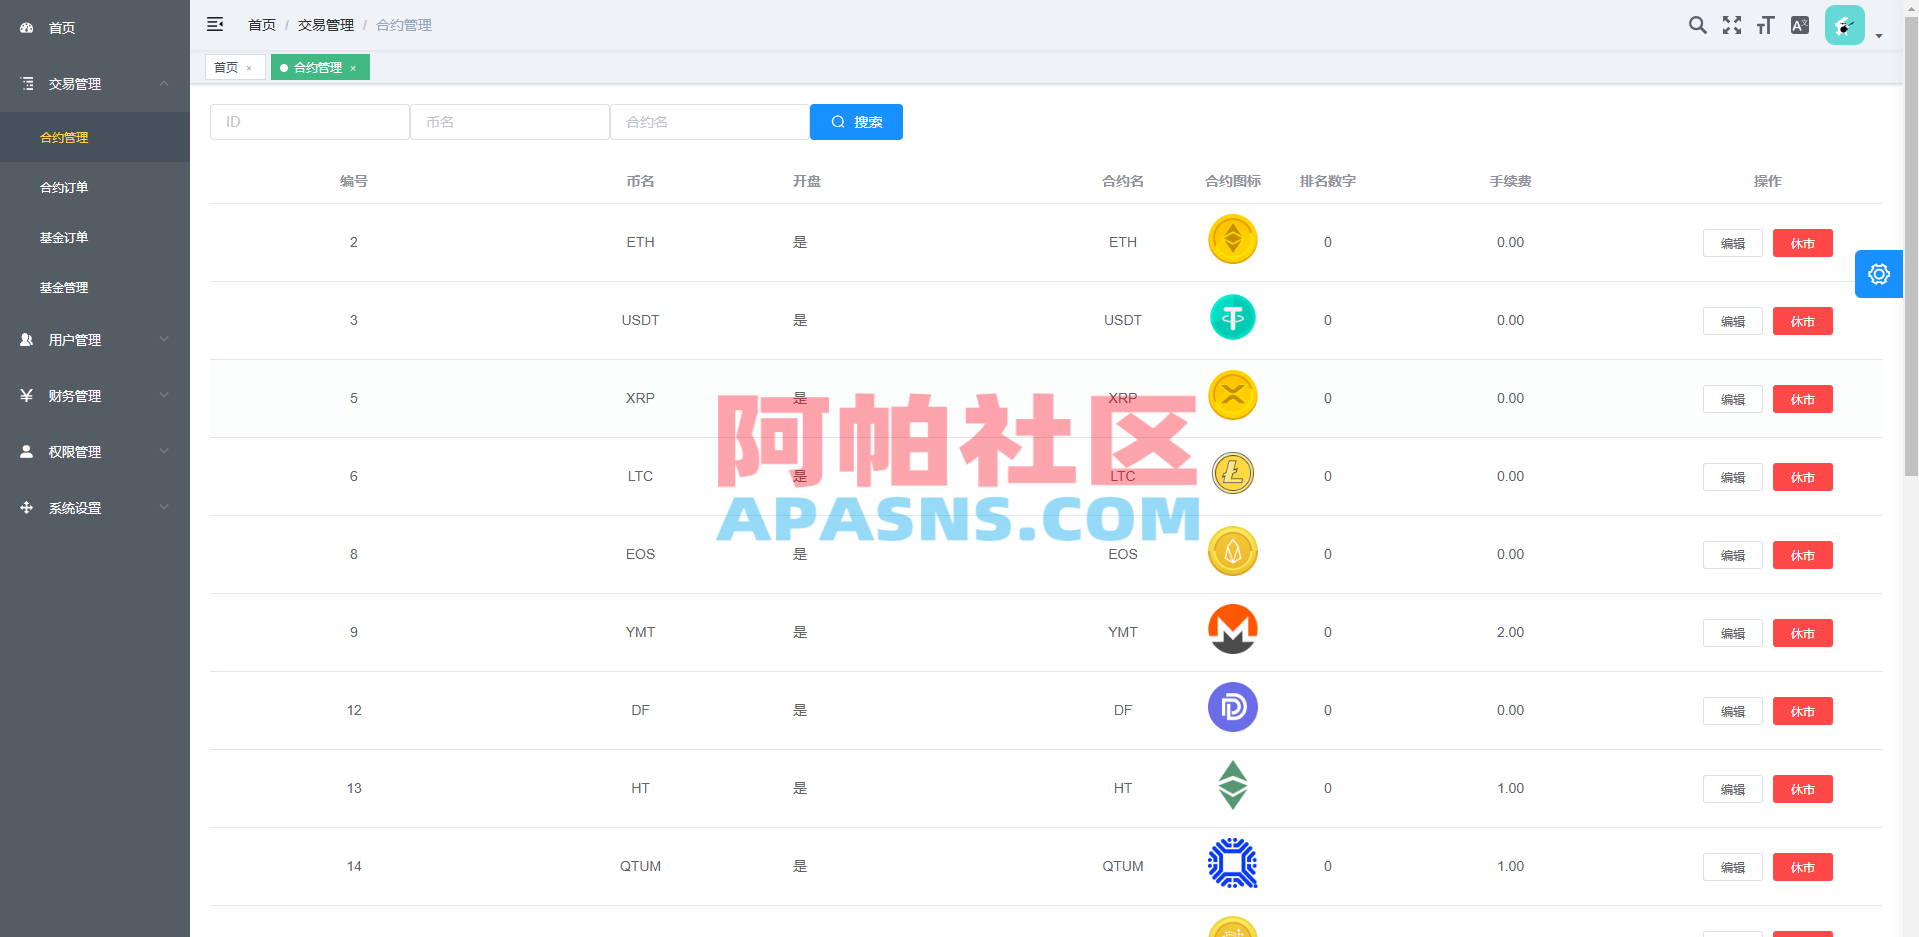Open avatar dropdown arrow in top bar
The height and width of the screenshot is (937, 1919).
pos(1878,35)
